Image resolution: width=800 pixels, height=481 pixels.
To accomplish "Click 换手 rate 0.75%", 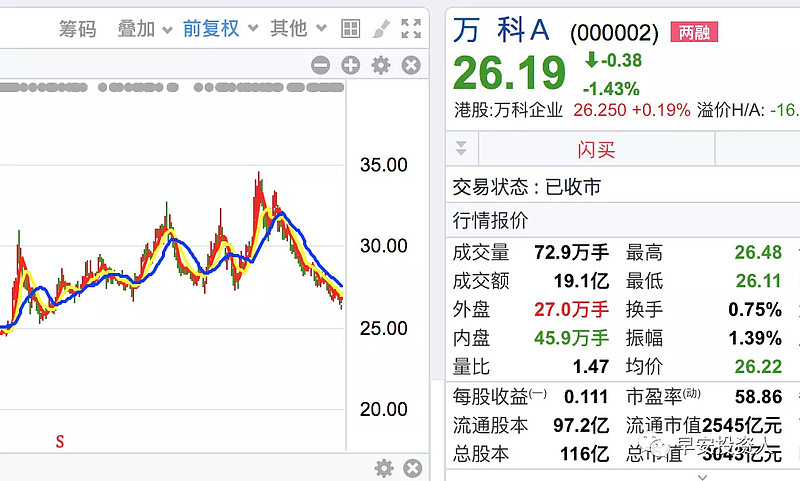I will 755,309.
